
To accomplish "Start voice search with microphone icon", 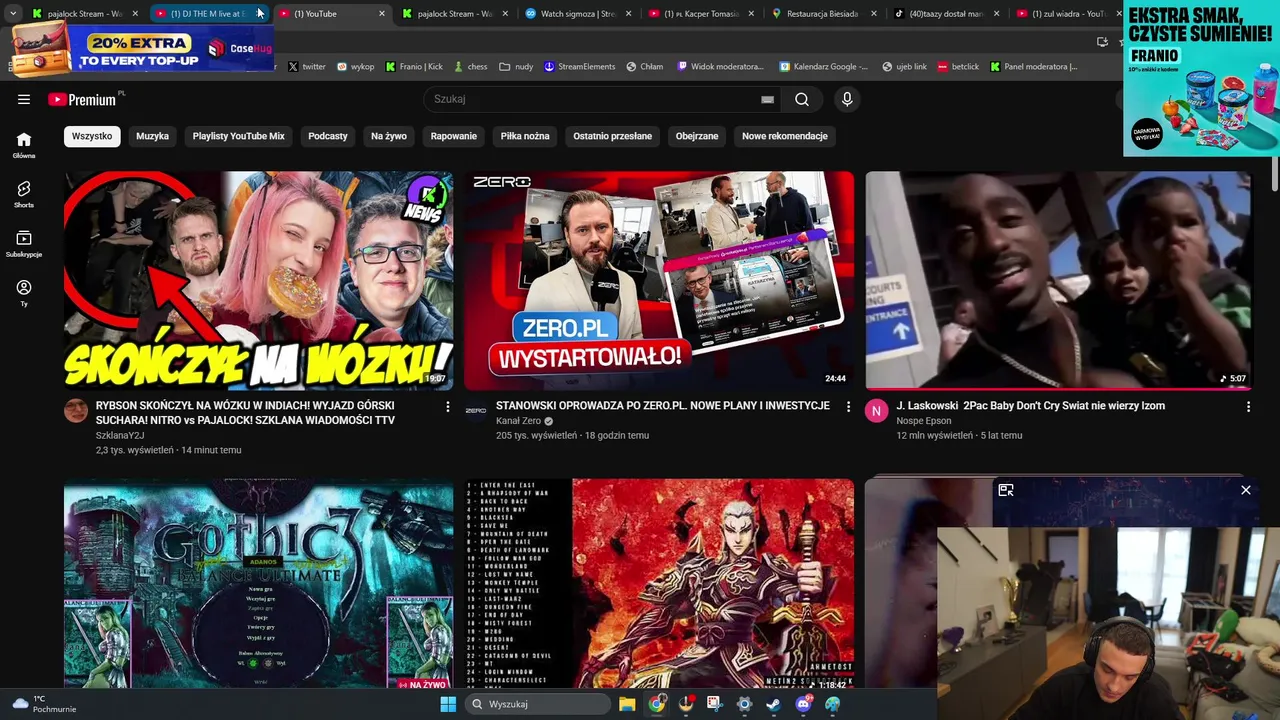I will [847, 99].
